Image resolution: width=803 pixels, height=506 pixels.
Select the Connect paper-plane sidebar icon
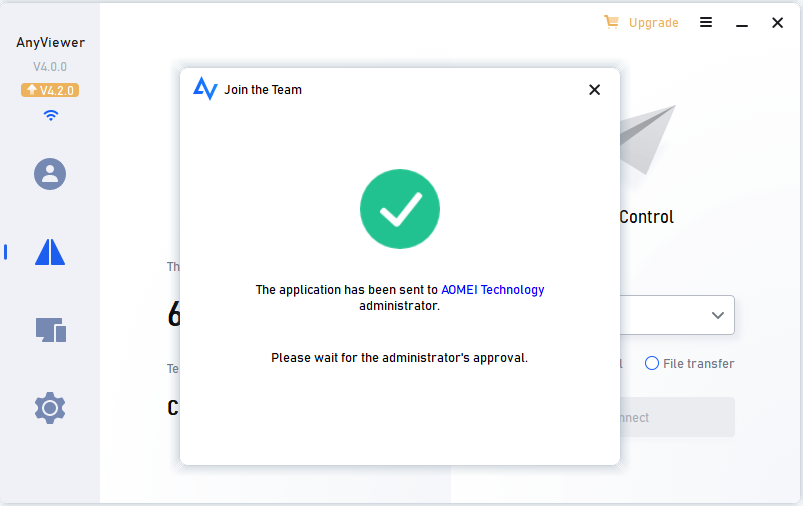pos(50,252)
